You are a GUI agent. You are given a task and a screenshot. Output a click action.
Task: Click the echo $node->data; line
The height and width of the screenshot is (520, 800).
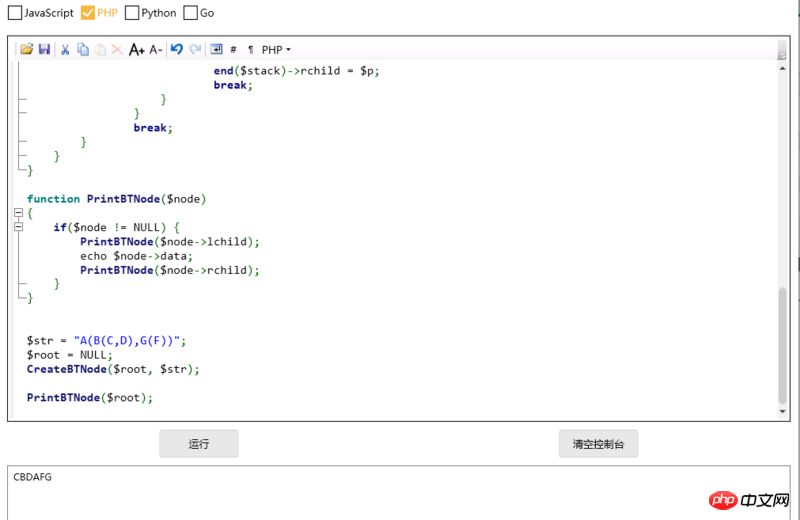click(x=136, y=256)
